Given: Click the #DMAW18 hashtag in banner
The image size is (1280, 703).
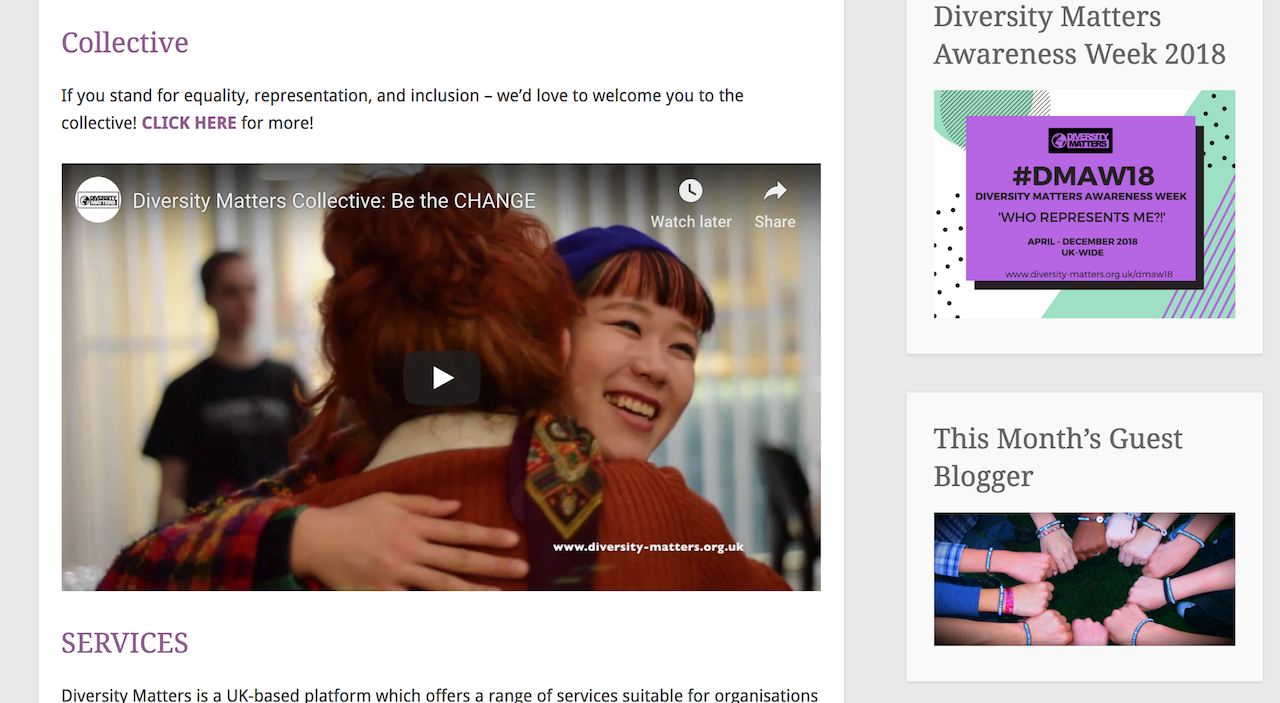Looking at the screenshot, I should pos(1081,177).
